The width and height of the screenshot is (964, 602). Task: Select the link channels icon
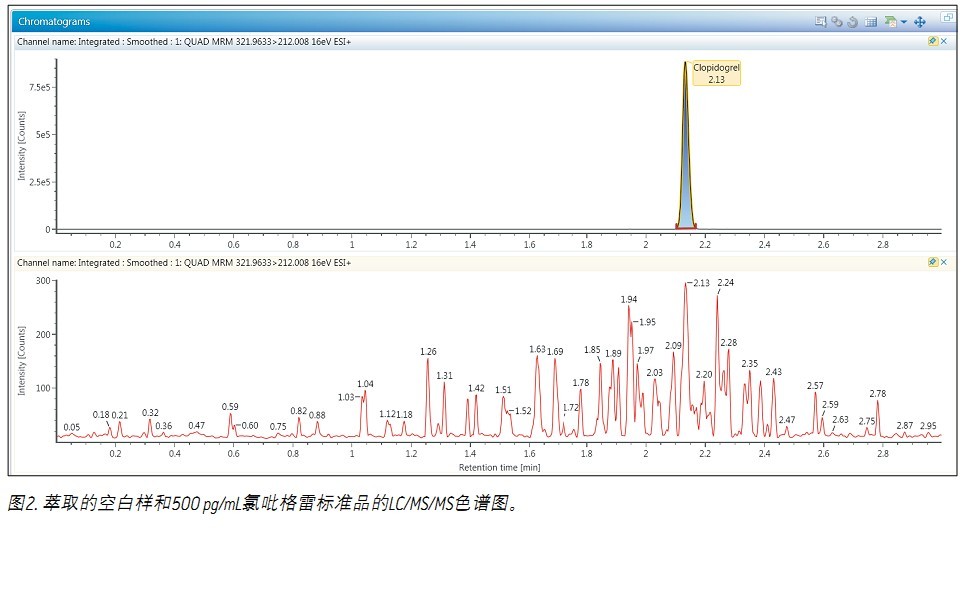837,20
